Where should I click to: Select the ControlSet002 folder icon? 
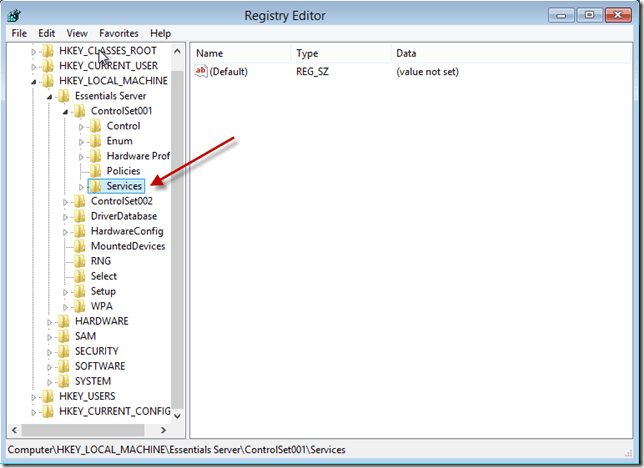pos(80,201)
